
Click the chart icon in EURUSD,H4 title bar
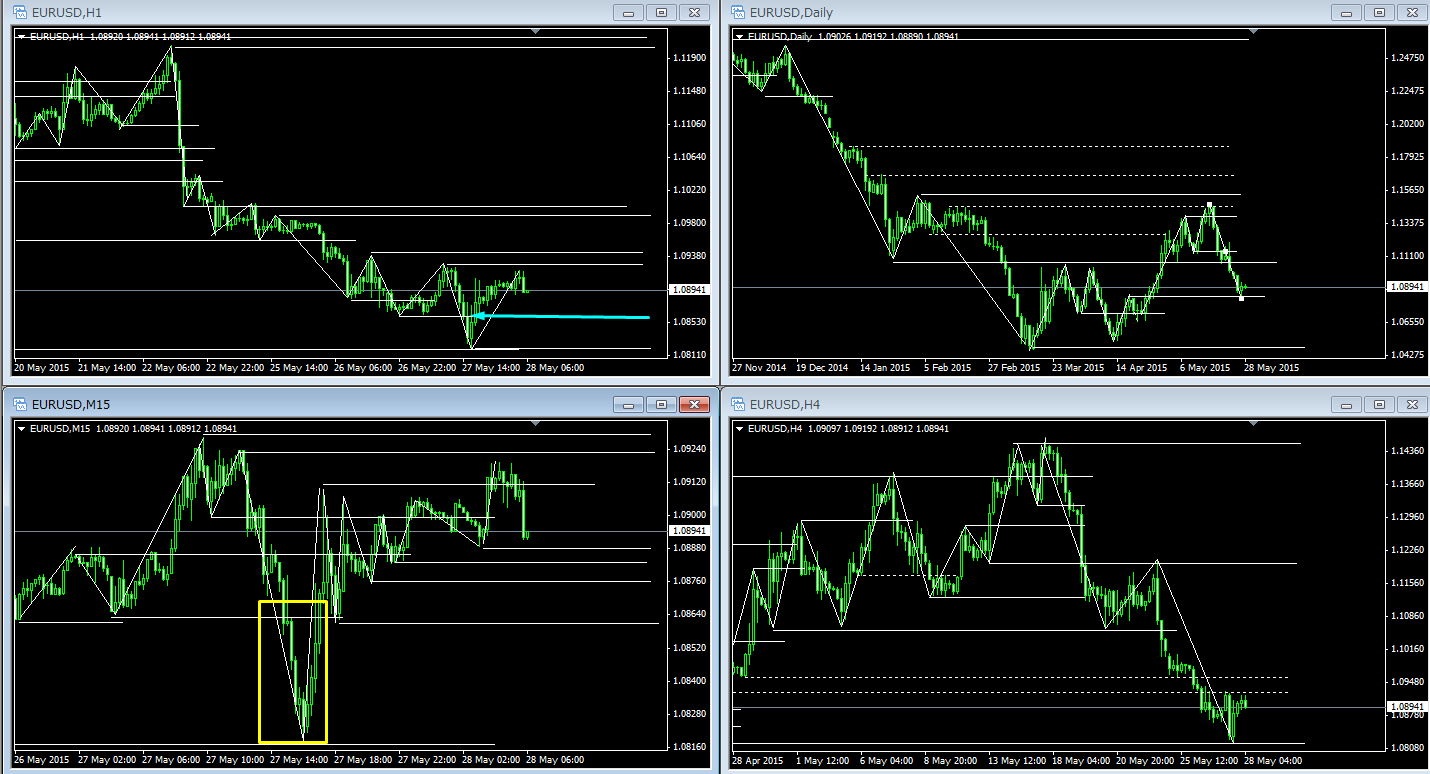tap(738, 404)
